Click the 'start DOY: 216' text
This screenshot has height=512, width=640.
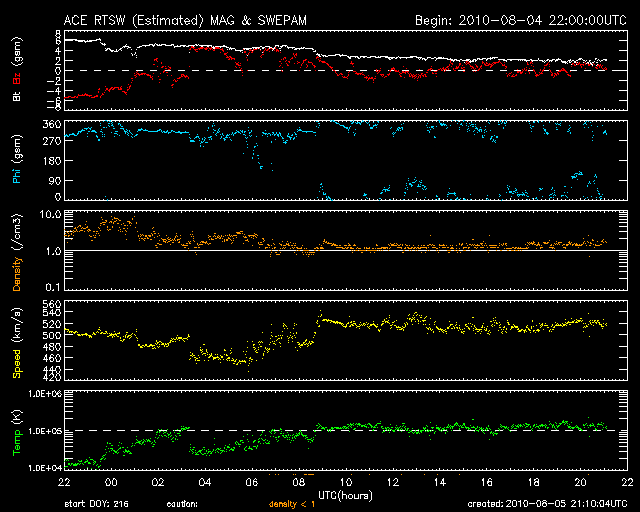[x=98, y=505]
